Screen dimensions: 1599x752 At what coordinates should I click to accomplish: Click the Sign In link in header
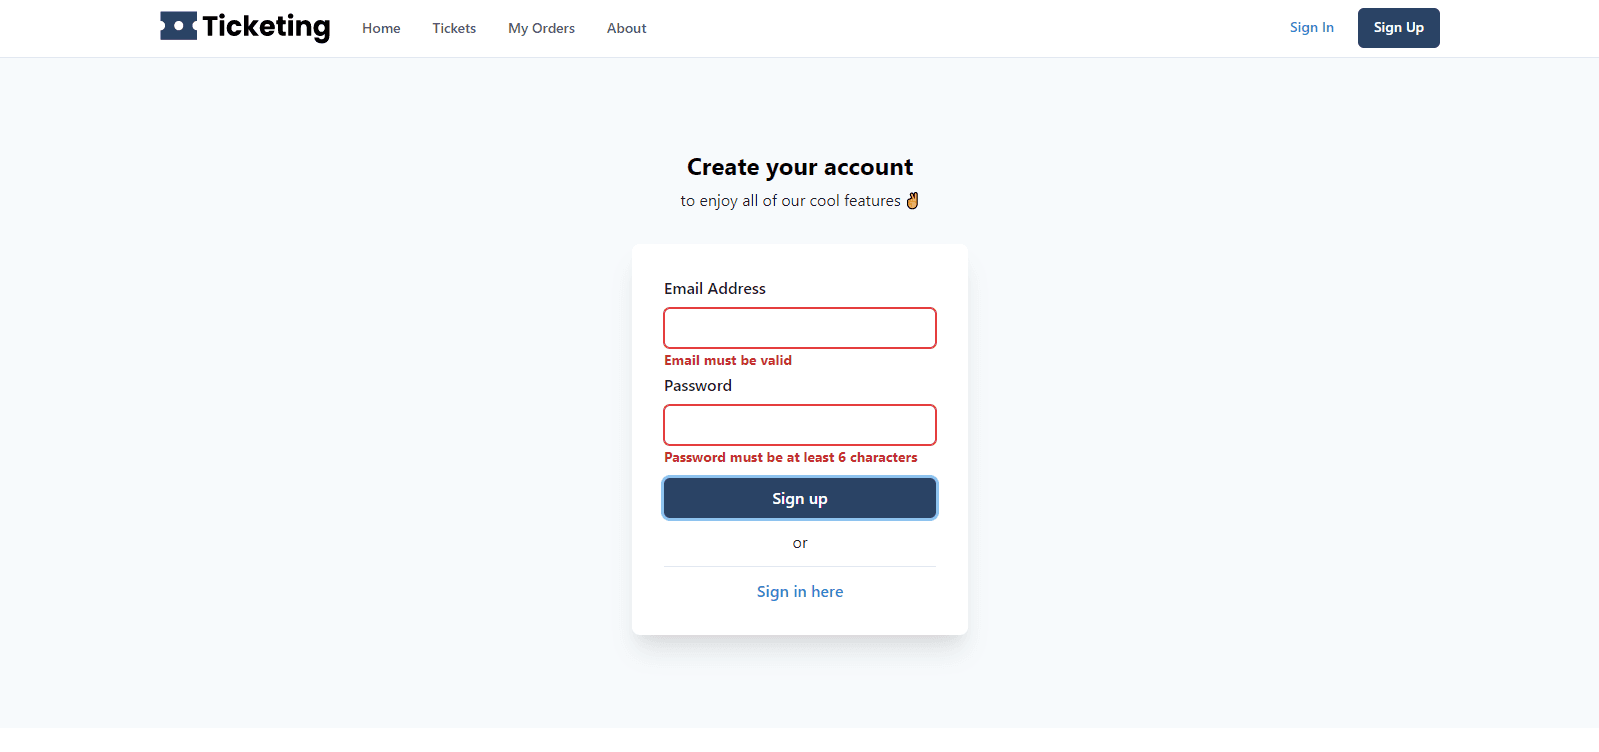[1311, 27]
